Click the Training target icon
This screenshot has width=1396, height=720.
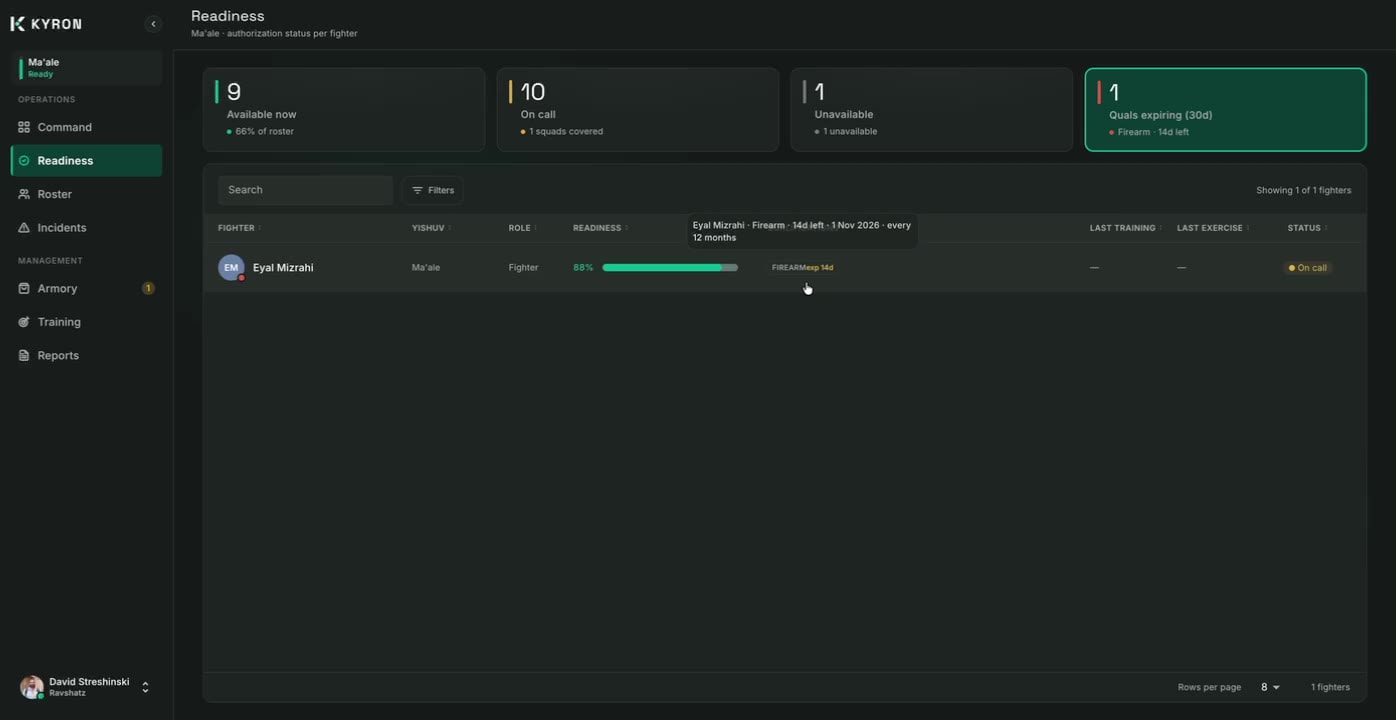[24, 322]
